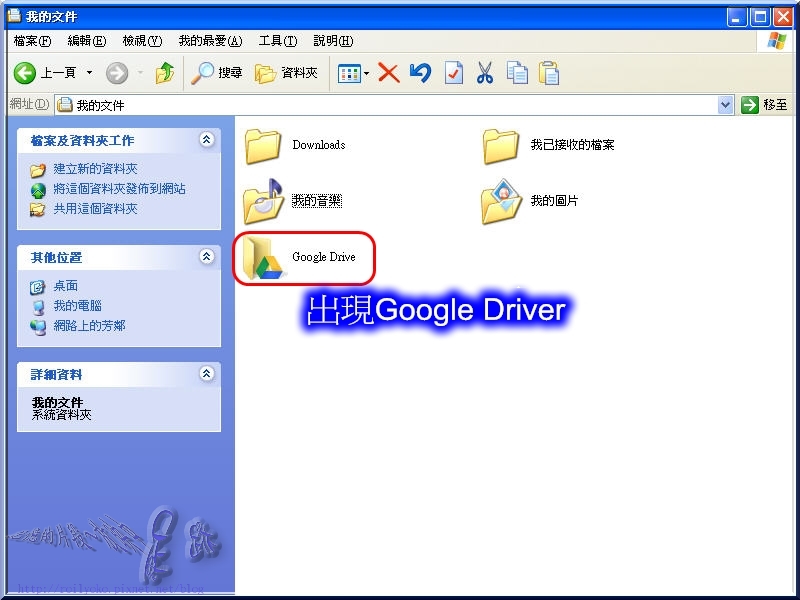Maximize the 我的文件 window
800x600 pixels.
pos(760,17)
